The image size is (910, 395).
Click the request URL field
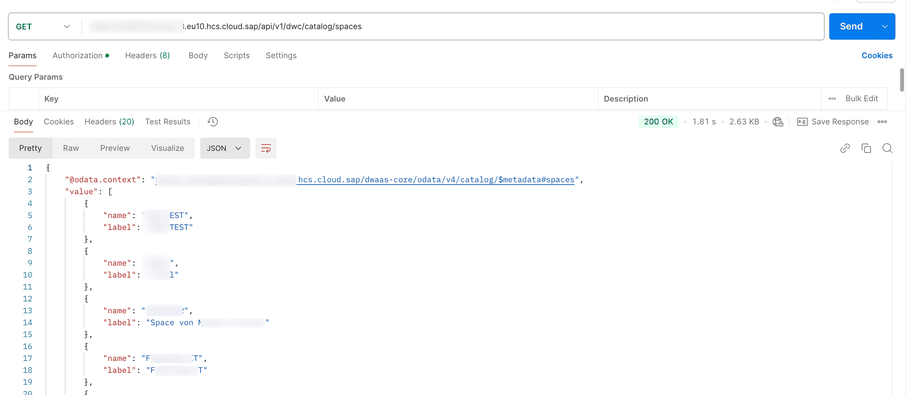453,27
